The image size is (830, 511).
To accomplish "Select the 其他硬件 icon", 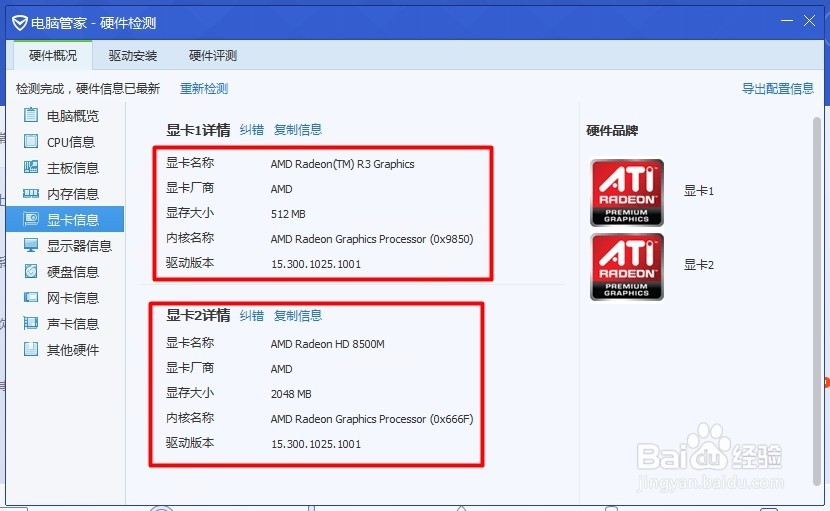I will (x=31, y=348).
